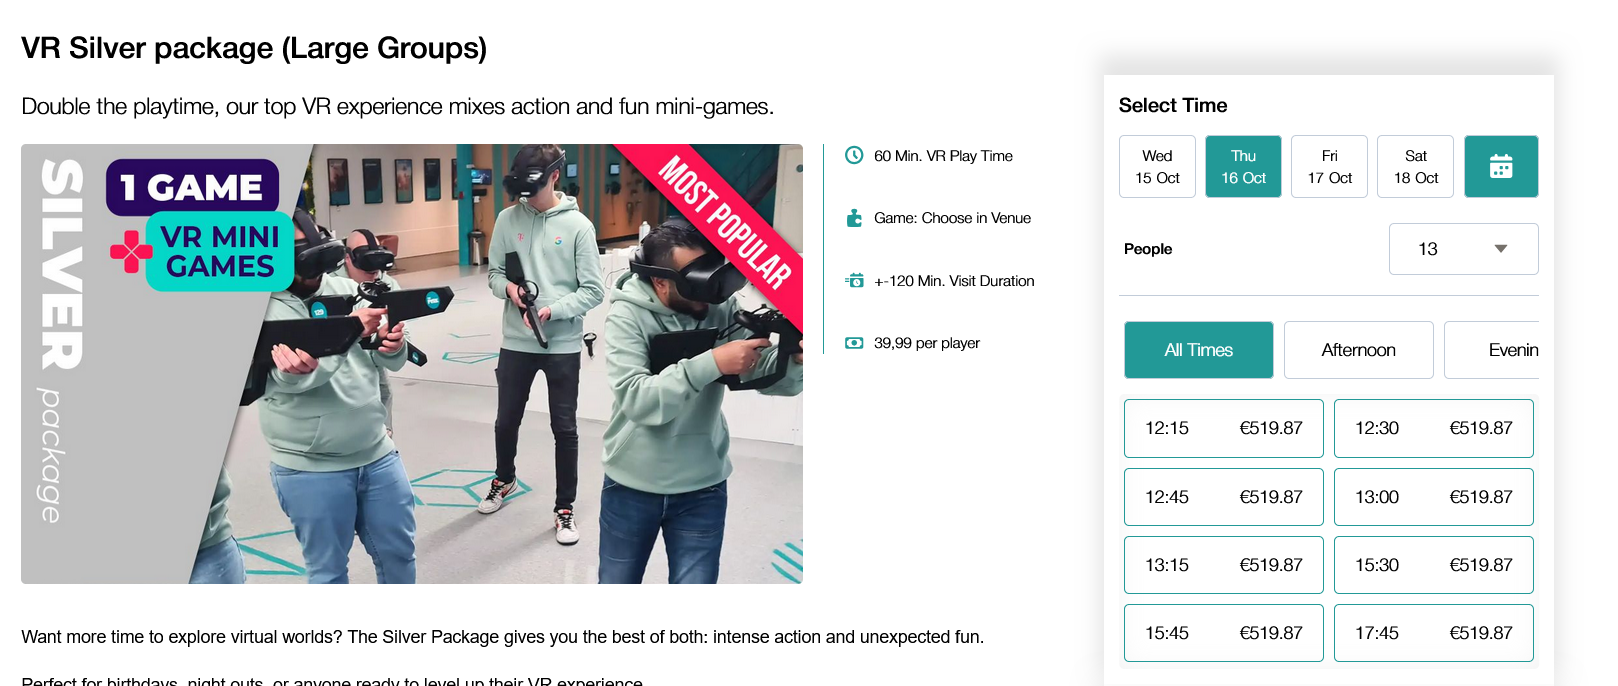Expand the People dropdown arrow
Image resolution: width=1618 pixels, height=686 pixels.
1500,249
